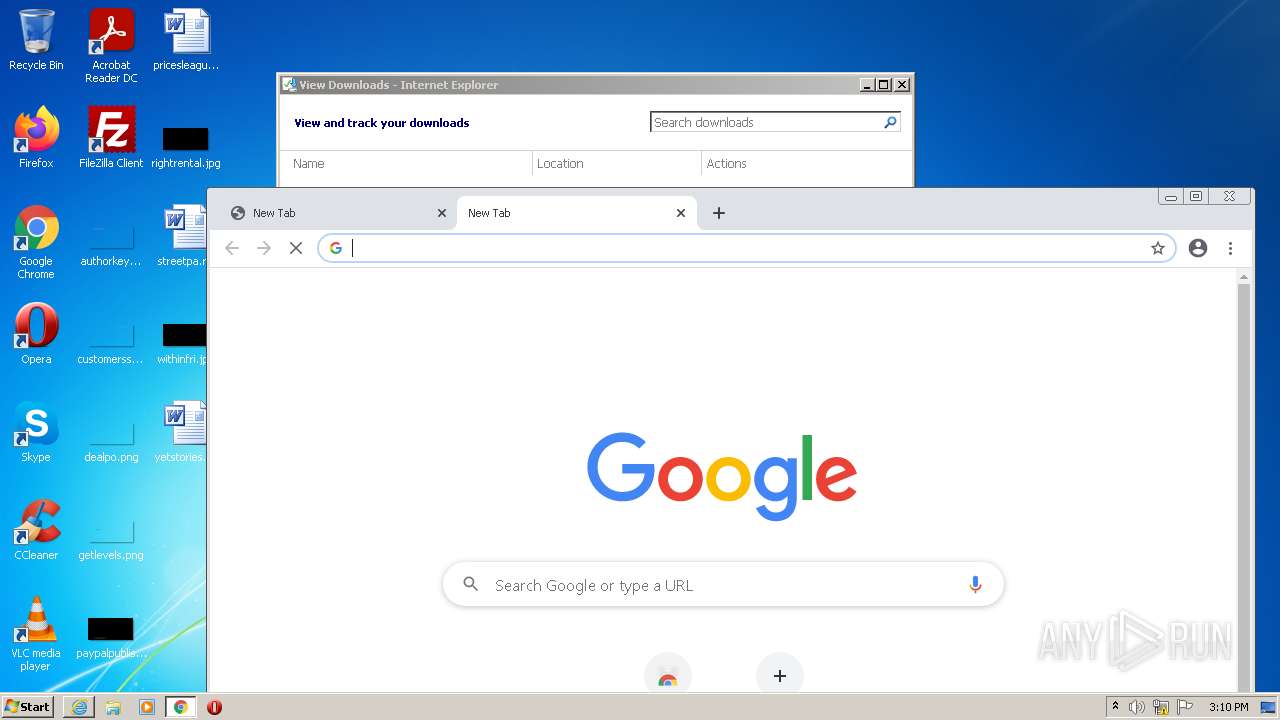Select the VLC media player desktop icon
Viewport: 1280px width, 720px height.
(36, 634)
